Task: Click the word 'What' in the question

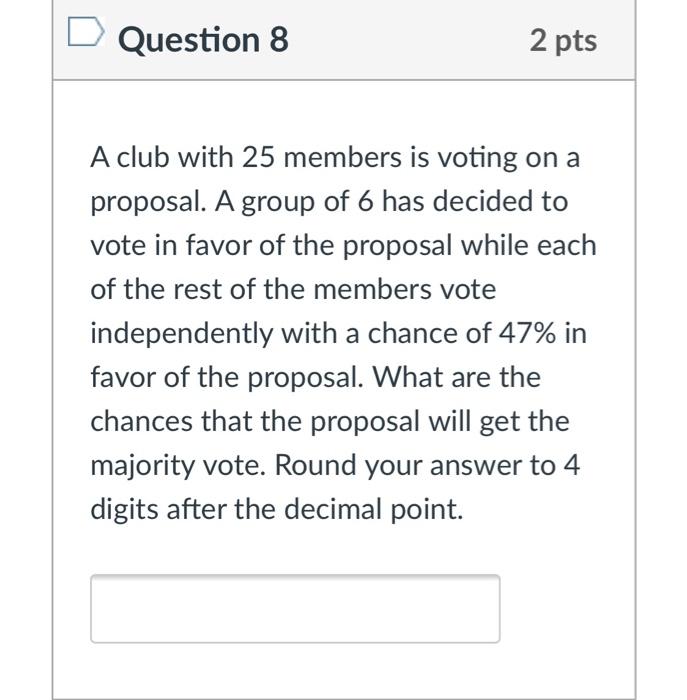Action: (x=407, y=377)
